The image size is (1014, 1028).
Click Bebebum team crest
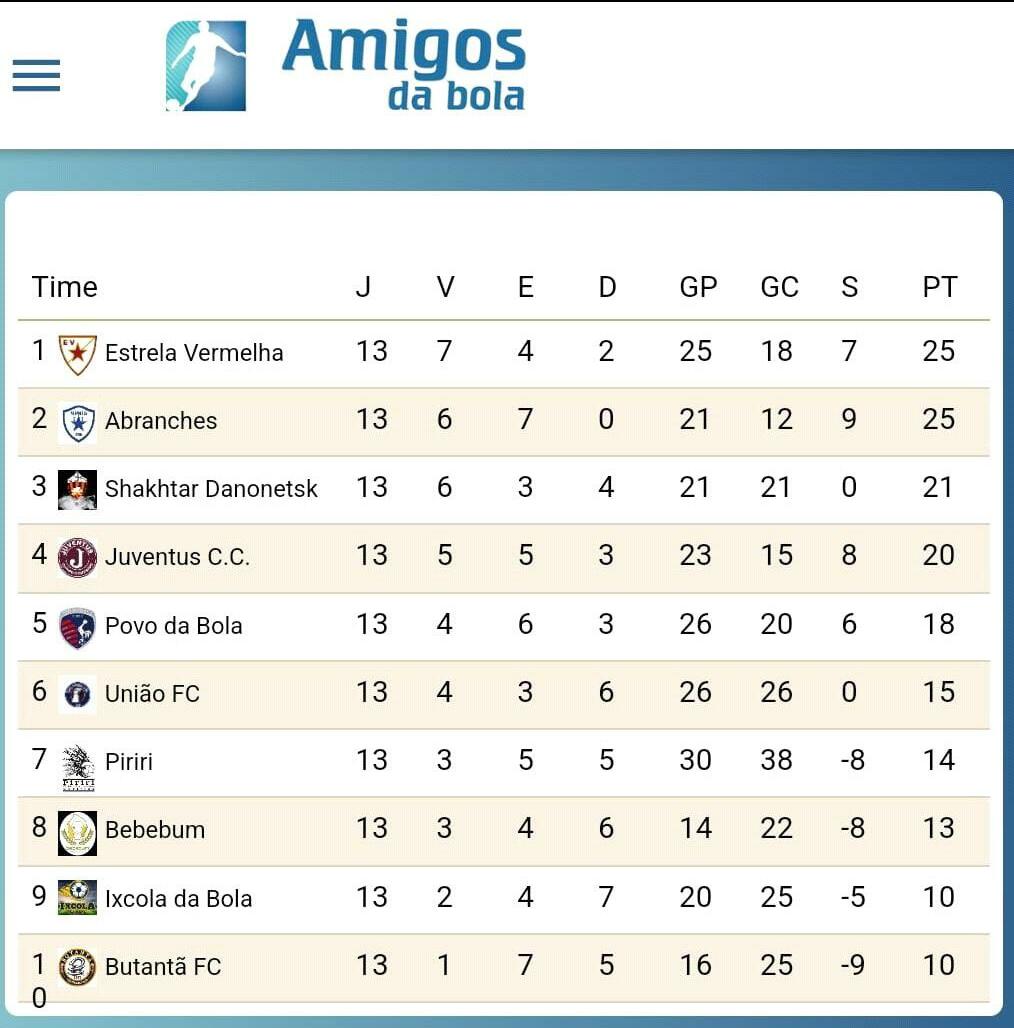coord(77,832)
